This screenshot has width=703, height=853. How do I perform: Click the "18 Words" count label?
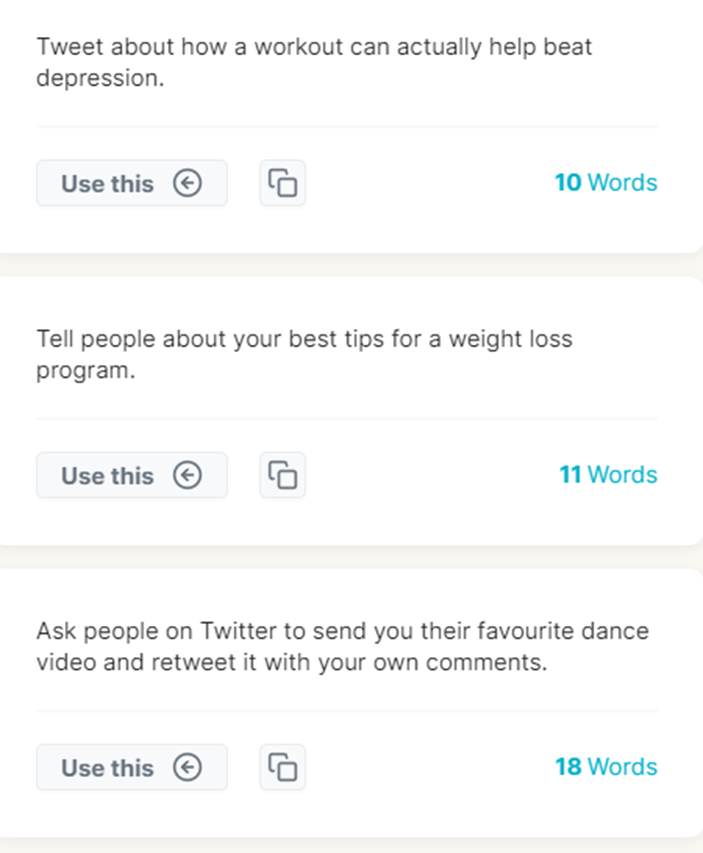tap(606, 767)
